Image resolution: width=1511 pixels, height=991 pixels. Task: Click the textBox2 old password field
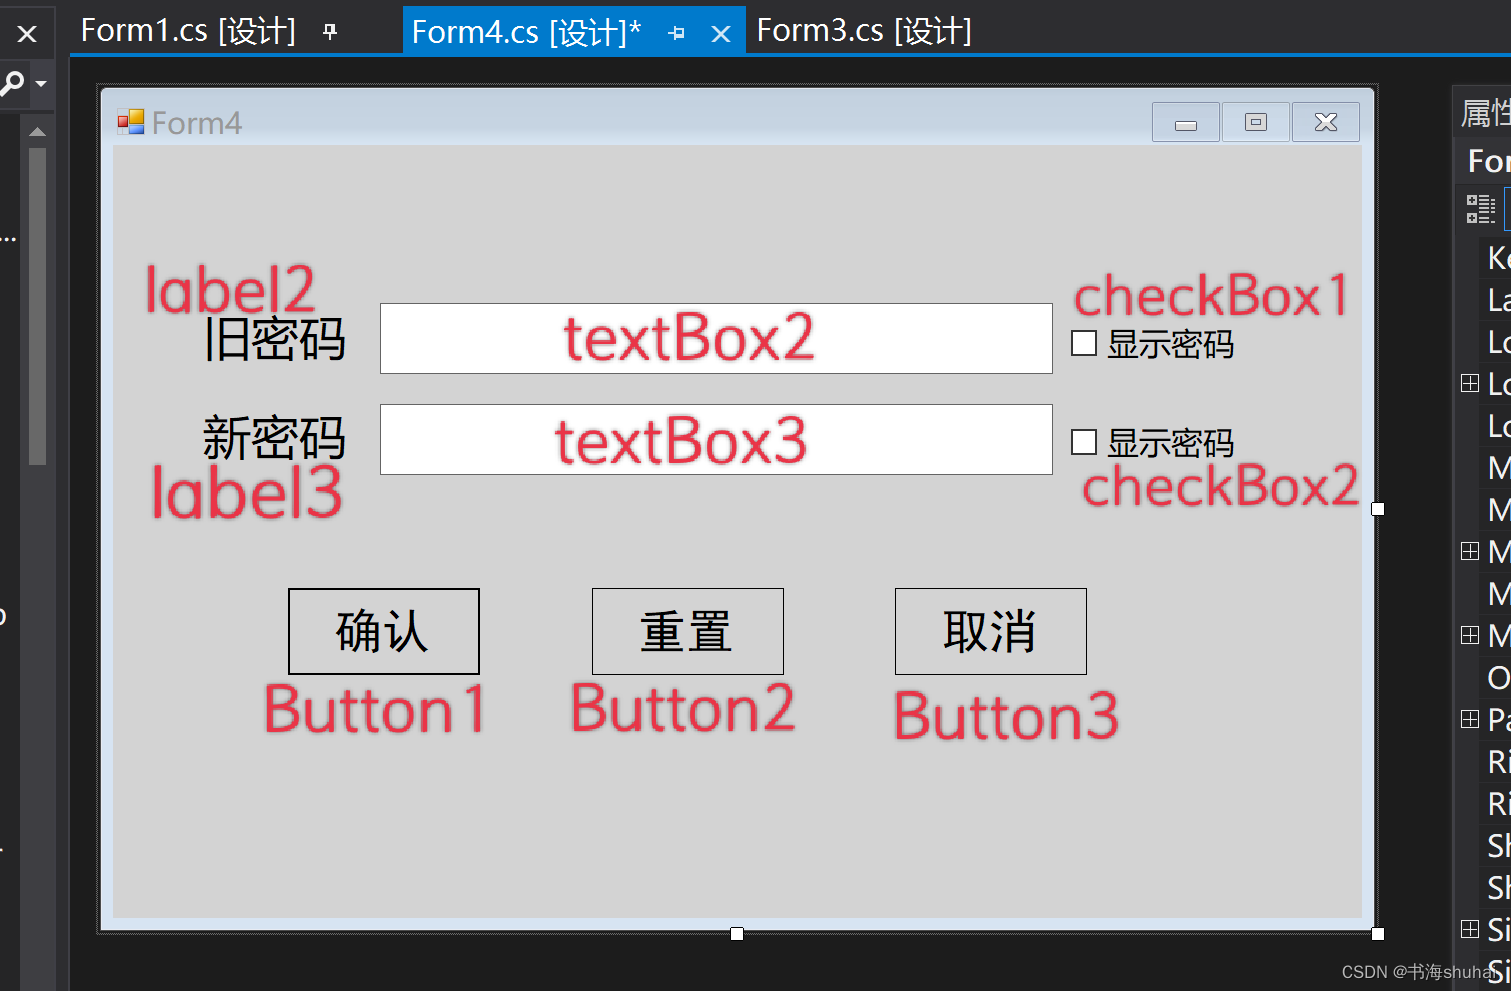pyautogui.click(x=716, y=338)
